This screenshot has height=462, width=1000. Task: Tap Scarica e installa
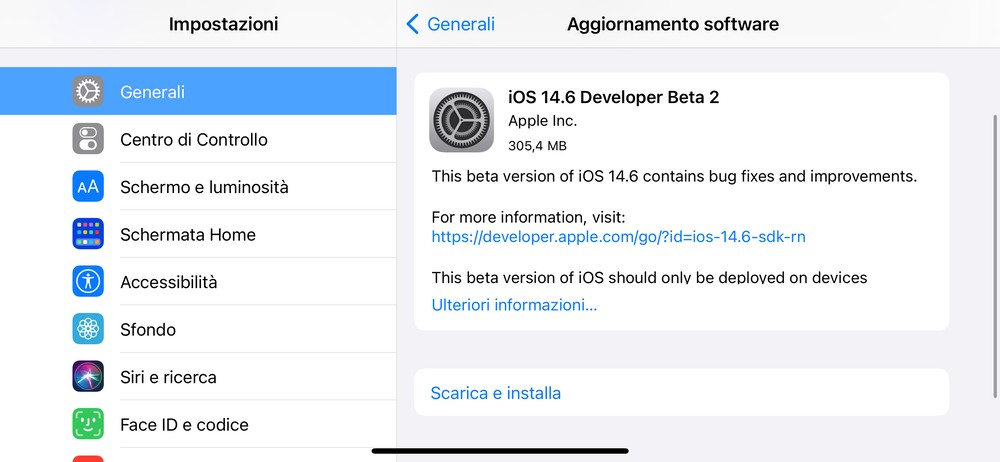(681, 392)
